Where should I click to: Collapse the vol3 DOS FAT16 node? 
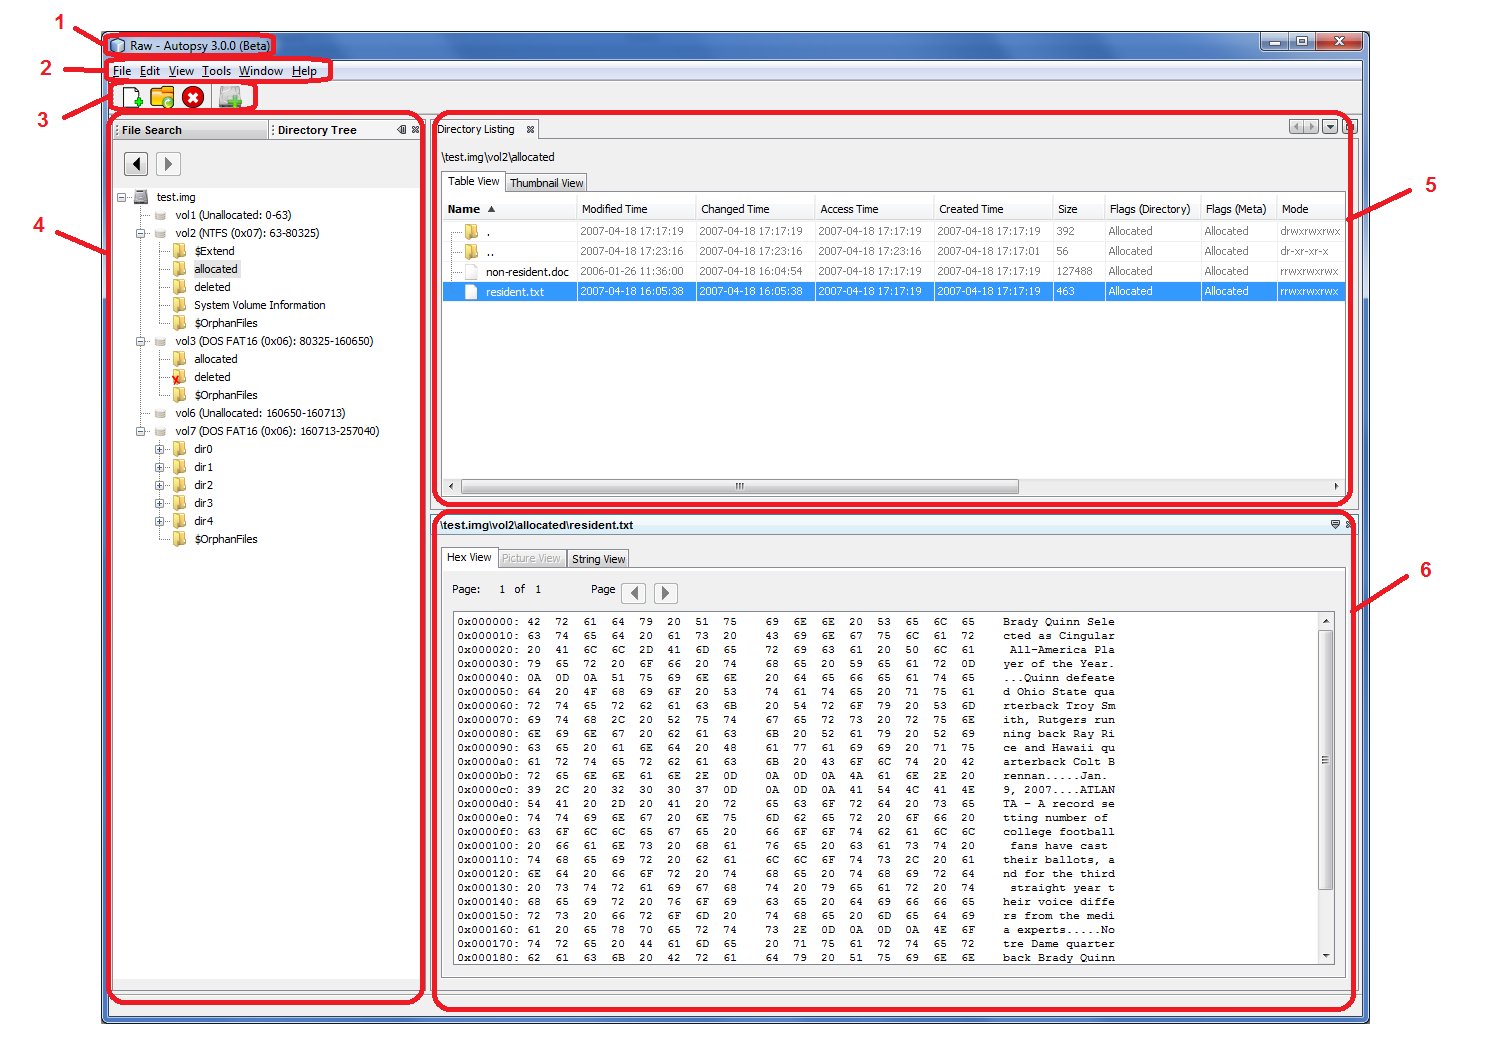(x=141, y=341)
